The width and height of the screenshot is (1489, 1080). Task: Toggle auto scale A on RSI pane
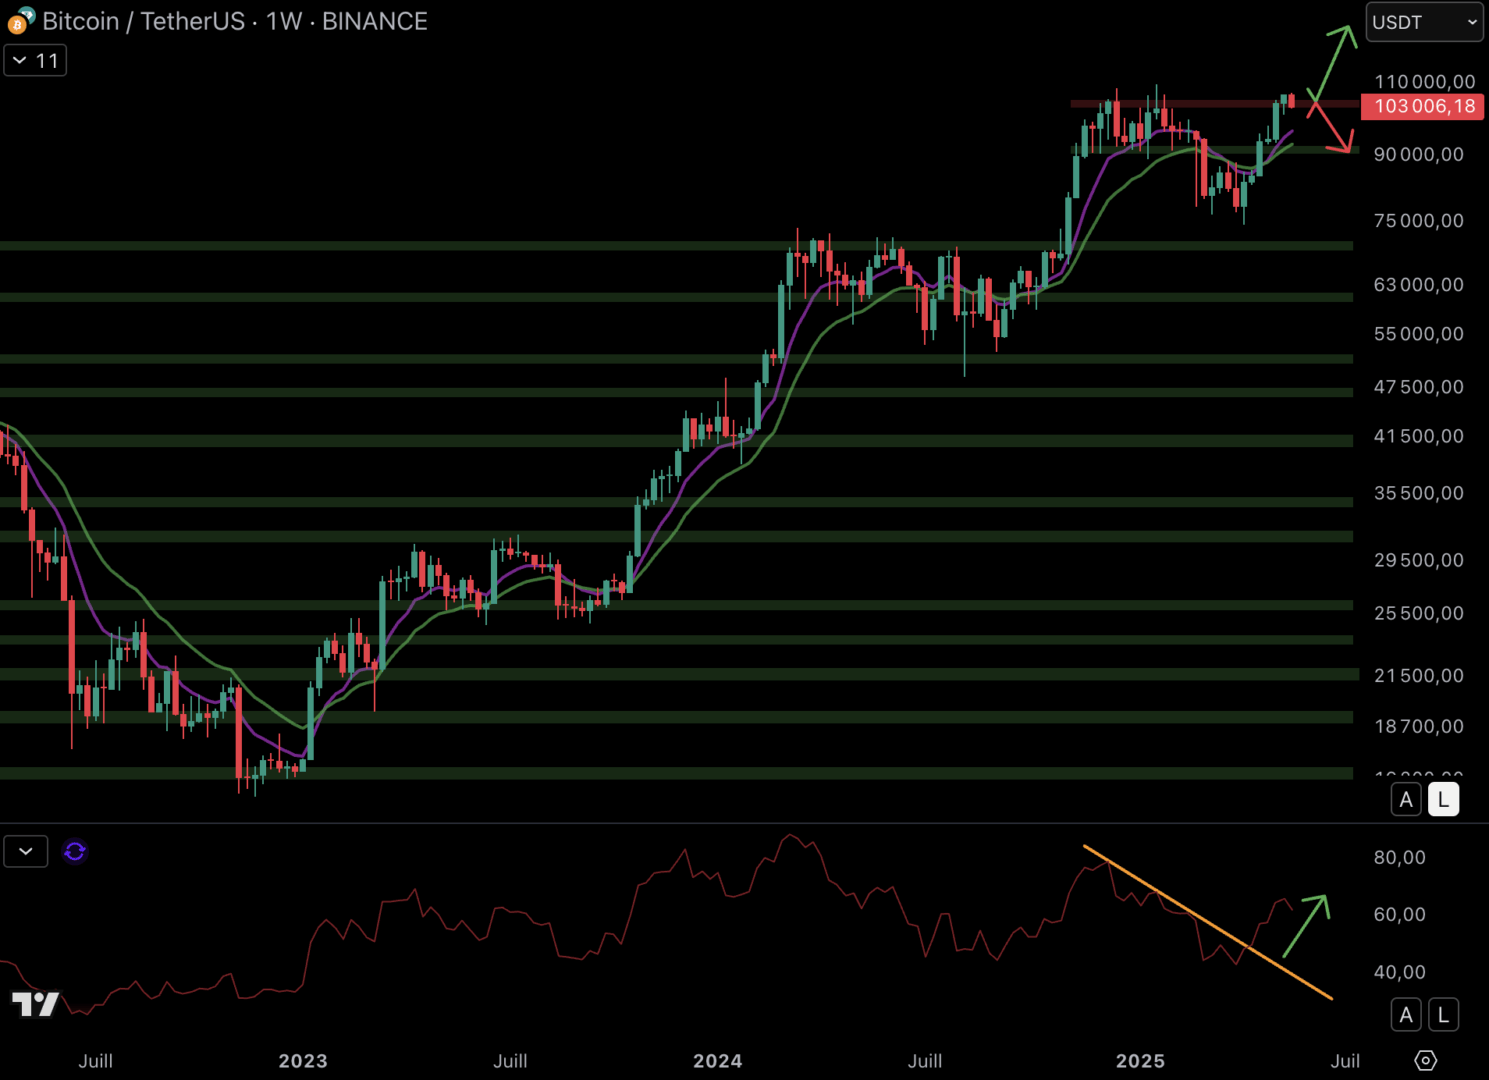[1406, 1015]
